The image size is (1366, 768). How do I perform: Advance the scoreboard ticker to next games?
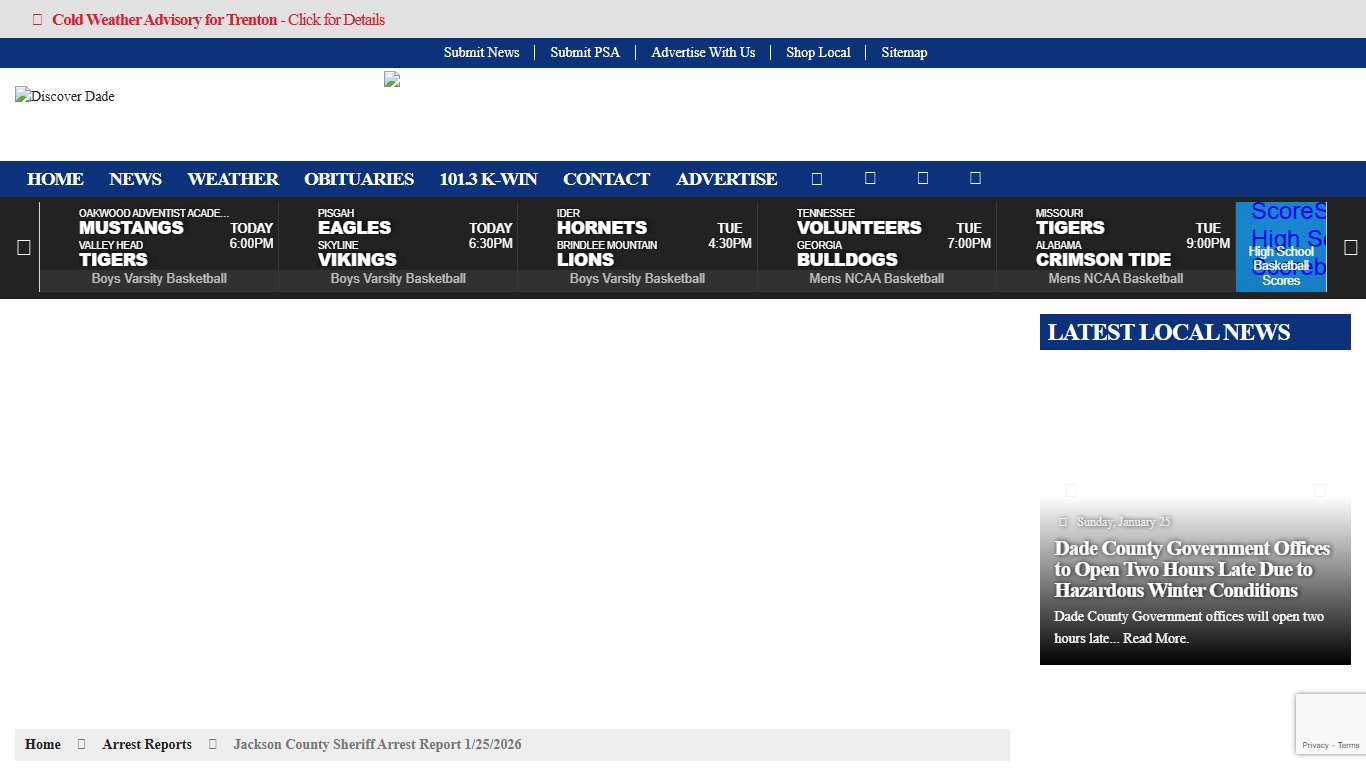(1350, 248)
